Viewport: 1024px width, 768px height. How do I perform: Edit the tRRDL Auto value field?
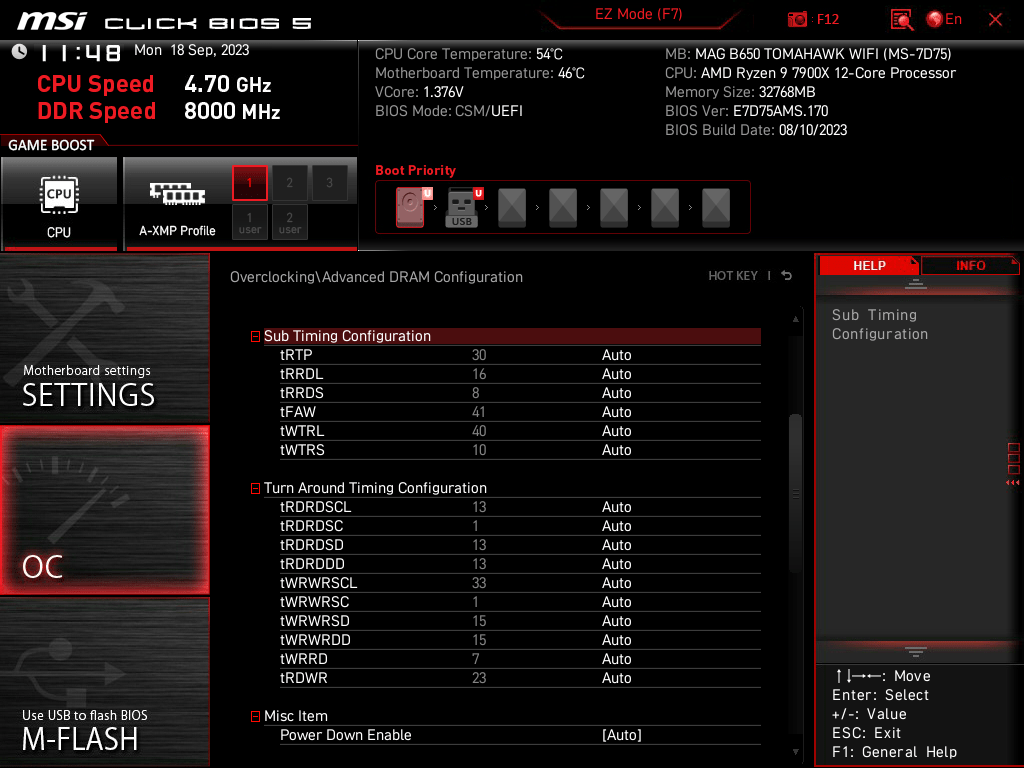tap(616, 374)
